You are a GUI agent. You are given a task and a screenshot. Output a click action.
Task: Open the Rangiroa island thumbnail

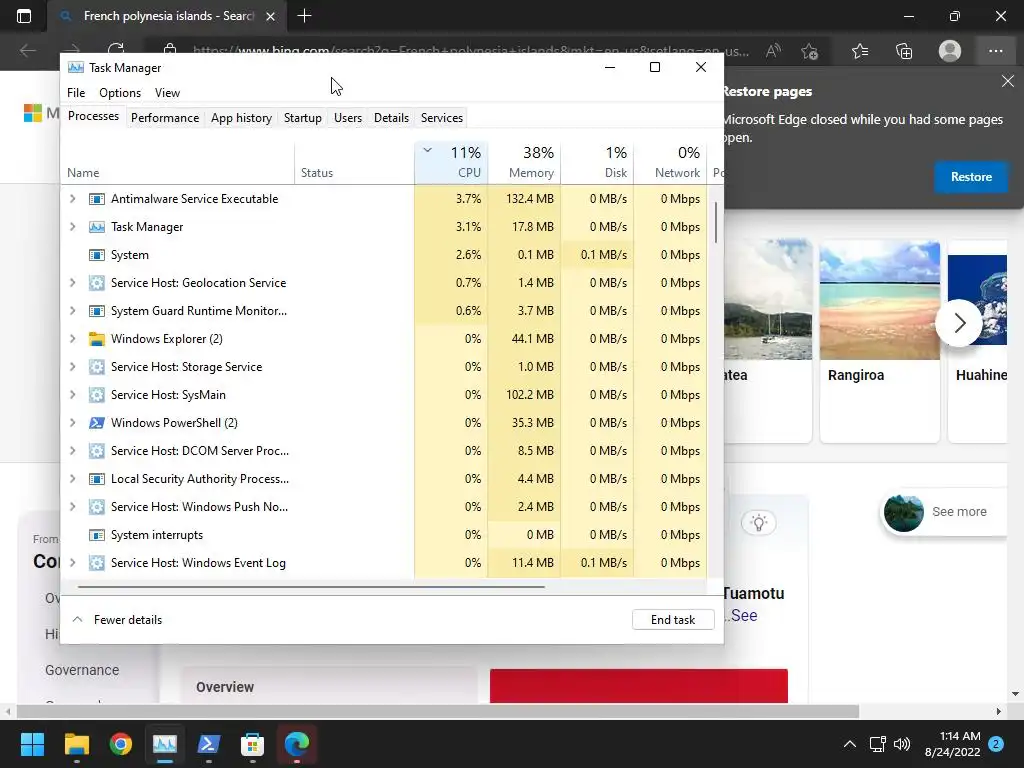tap(879, 300)
